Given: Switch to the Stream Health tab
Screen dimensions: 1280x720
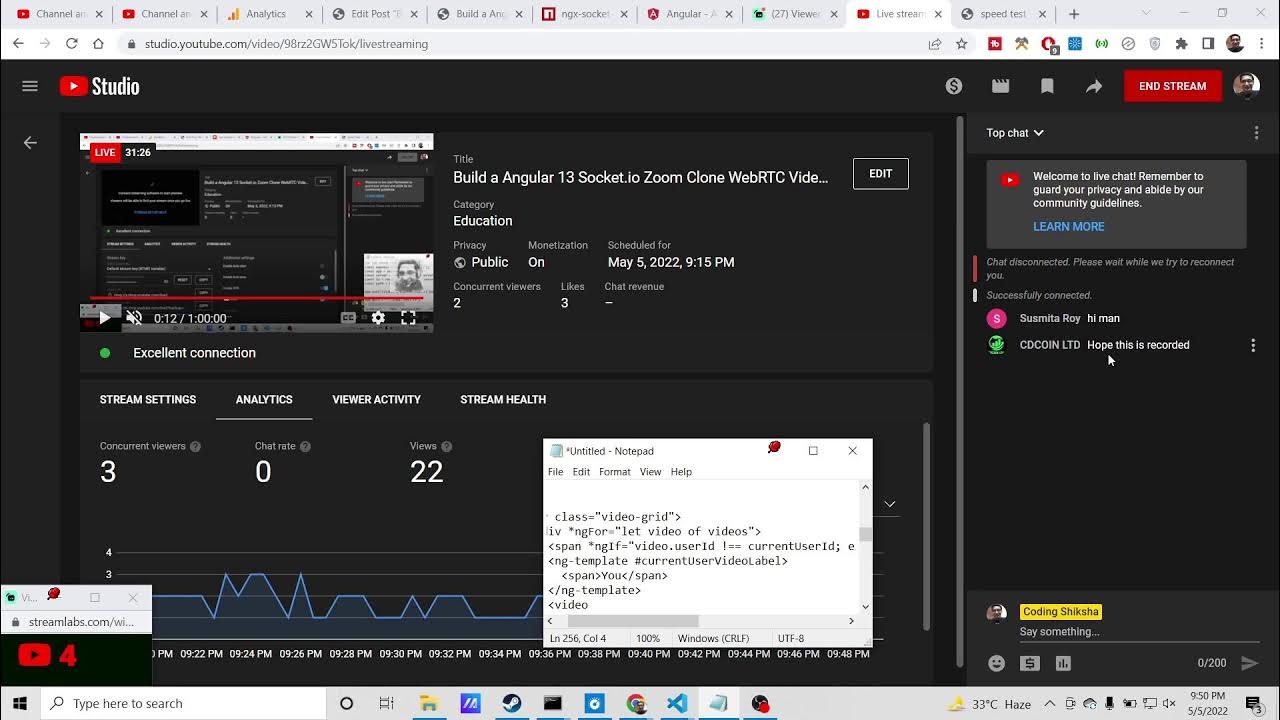Looking at the screenshot, I should coord(502,399).
